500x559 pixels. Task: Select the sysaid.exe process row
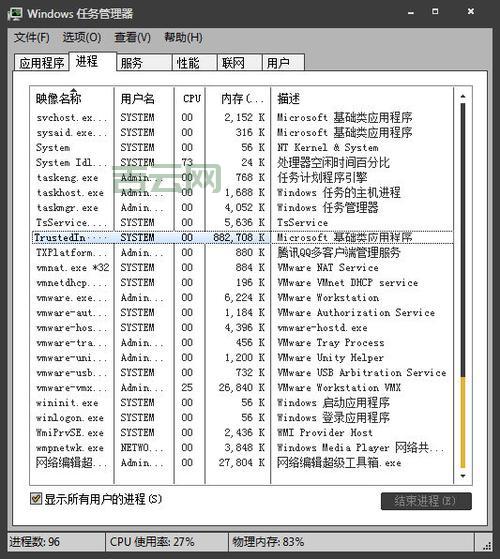tap(242, 132)
